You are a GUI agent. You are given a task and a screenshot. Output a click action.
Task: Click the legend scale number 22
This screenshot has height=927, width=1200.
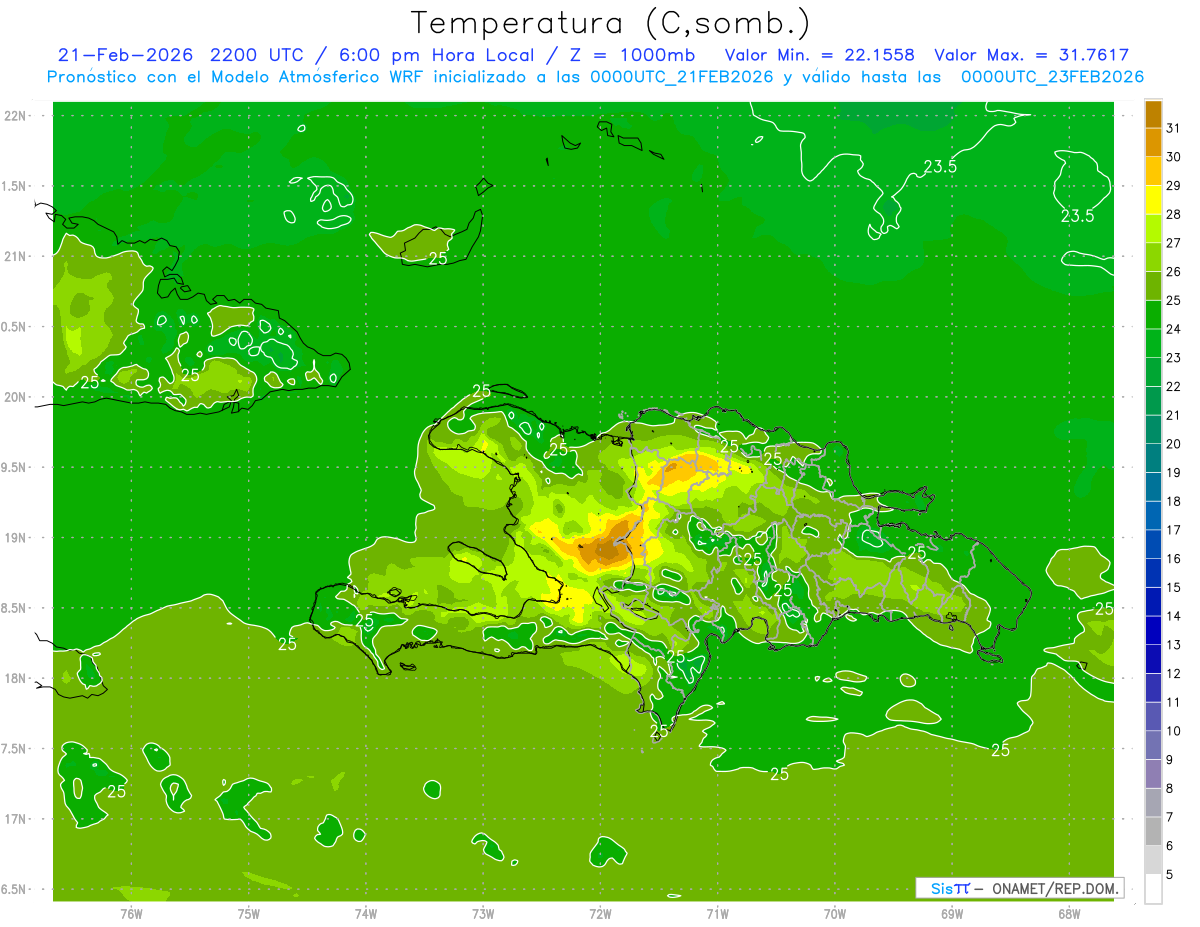coord(1174,387)
